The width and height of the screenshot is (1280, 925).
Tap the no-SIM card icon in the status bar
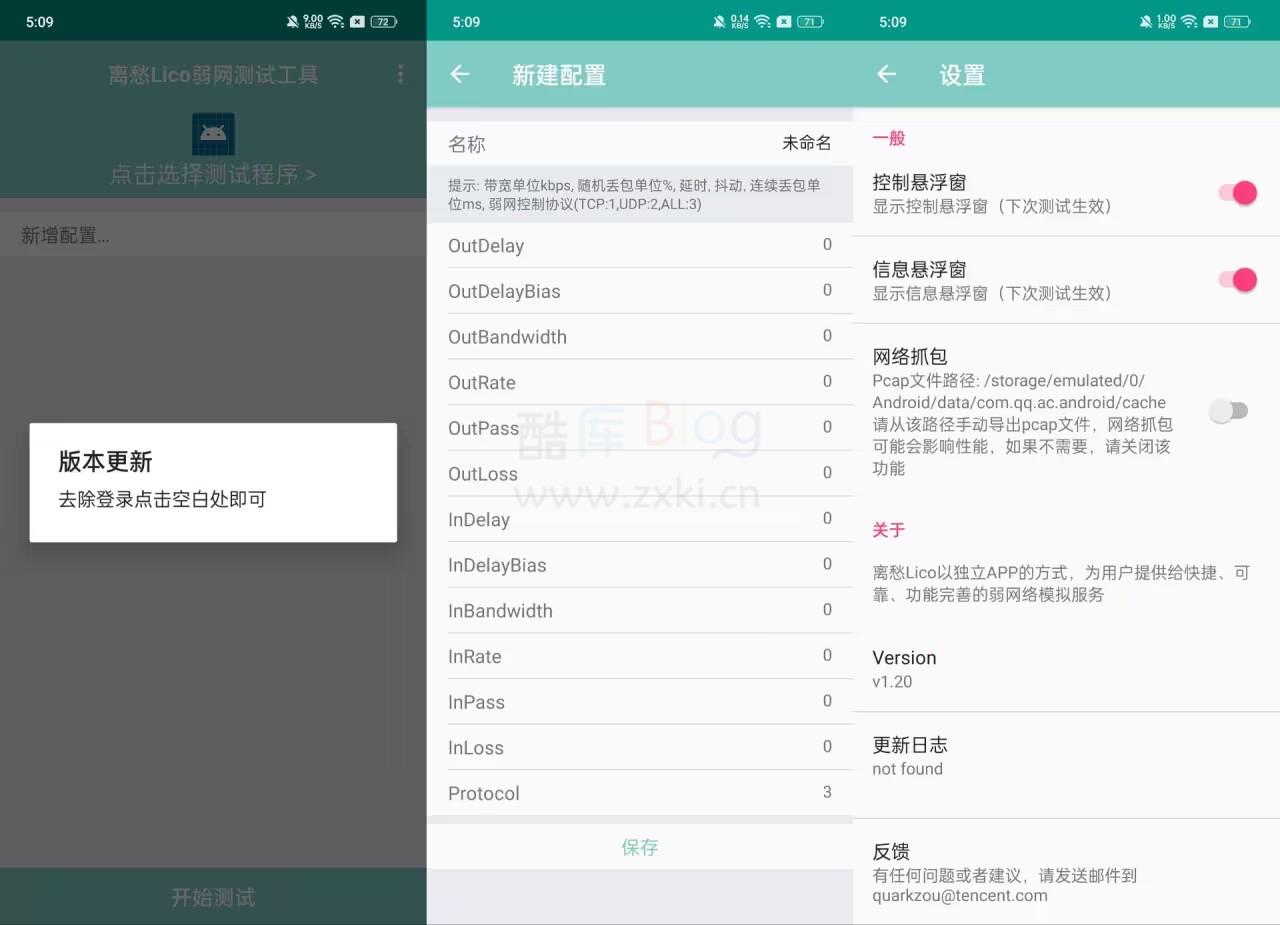(1210, 20)
